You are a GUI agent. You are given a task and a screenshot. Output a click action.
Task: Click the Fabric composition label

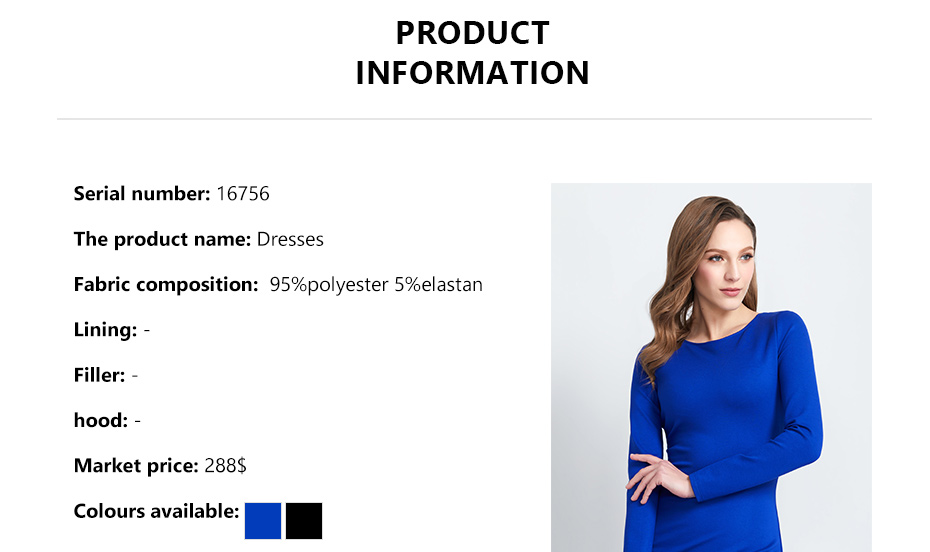166,285
